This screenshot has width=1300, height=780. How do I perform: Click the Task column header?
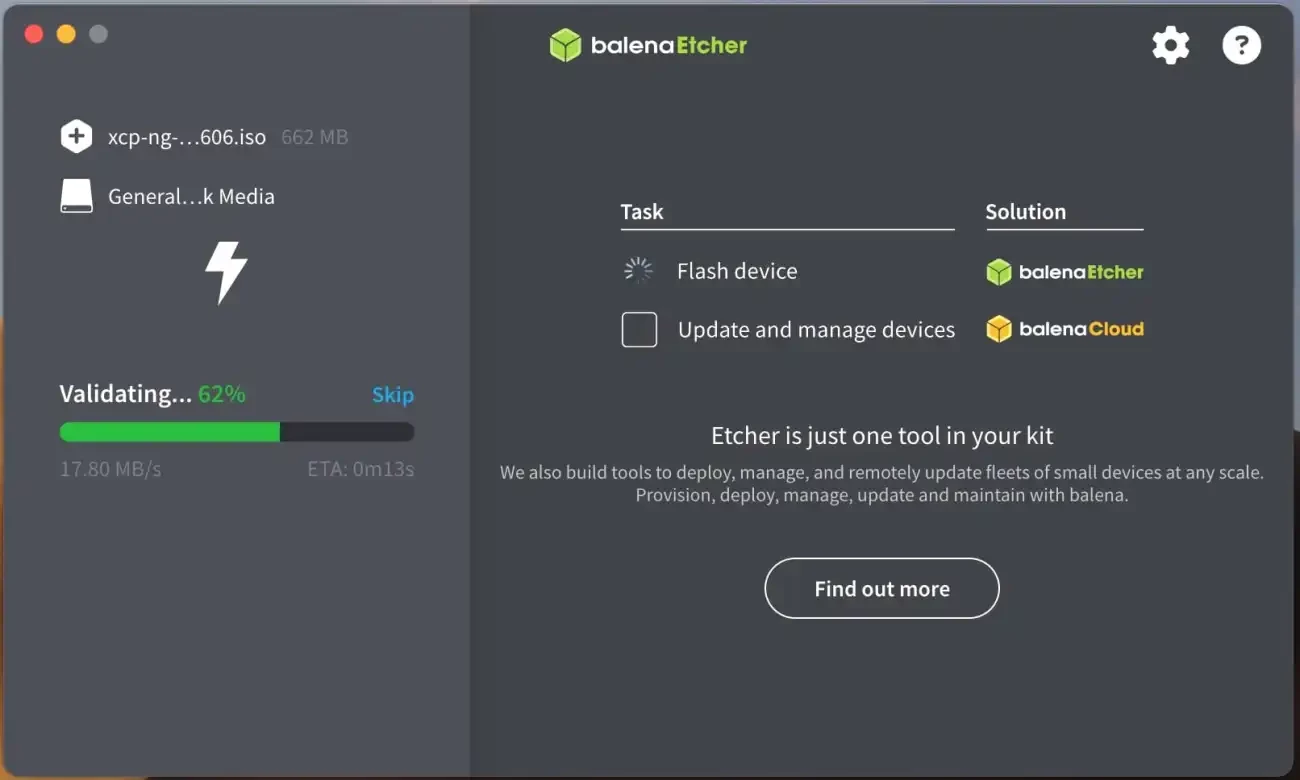642,212
